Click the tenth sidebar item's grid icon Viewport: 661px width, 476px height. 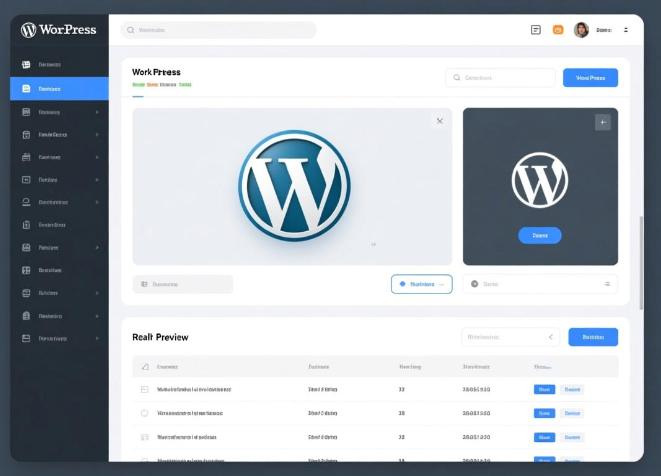[x=26, y=270]
